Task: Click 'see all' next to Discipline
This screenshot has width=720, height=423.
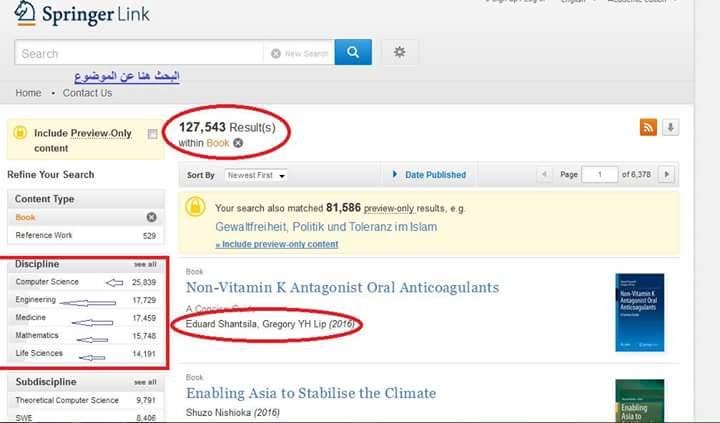Action: click(145, 264)
